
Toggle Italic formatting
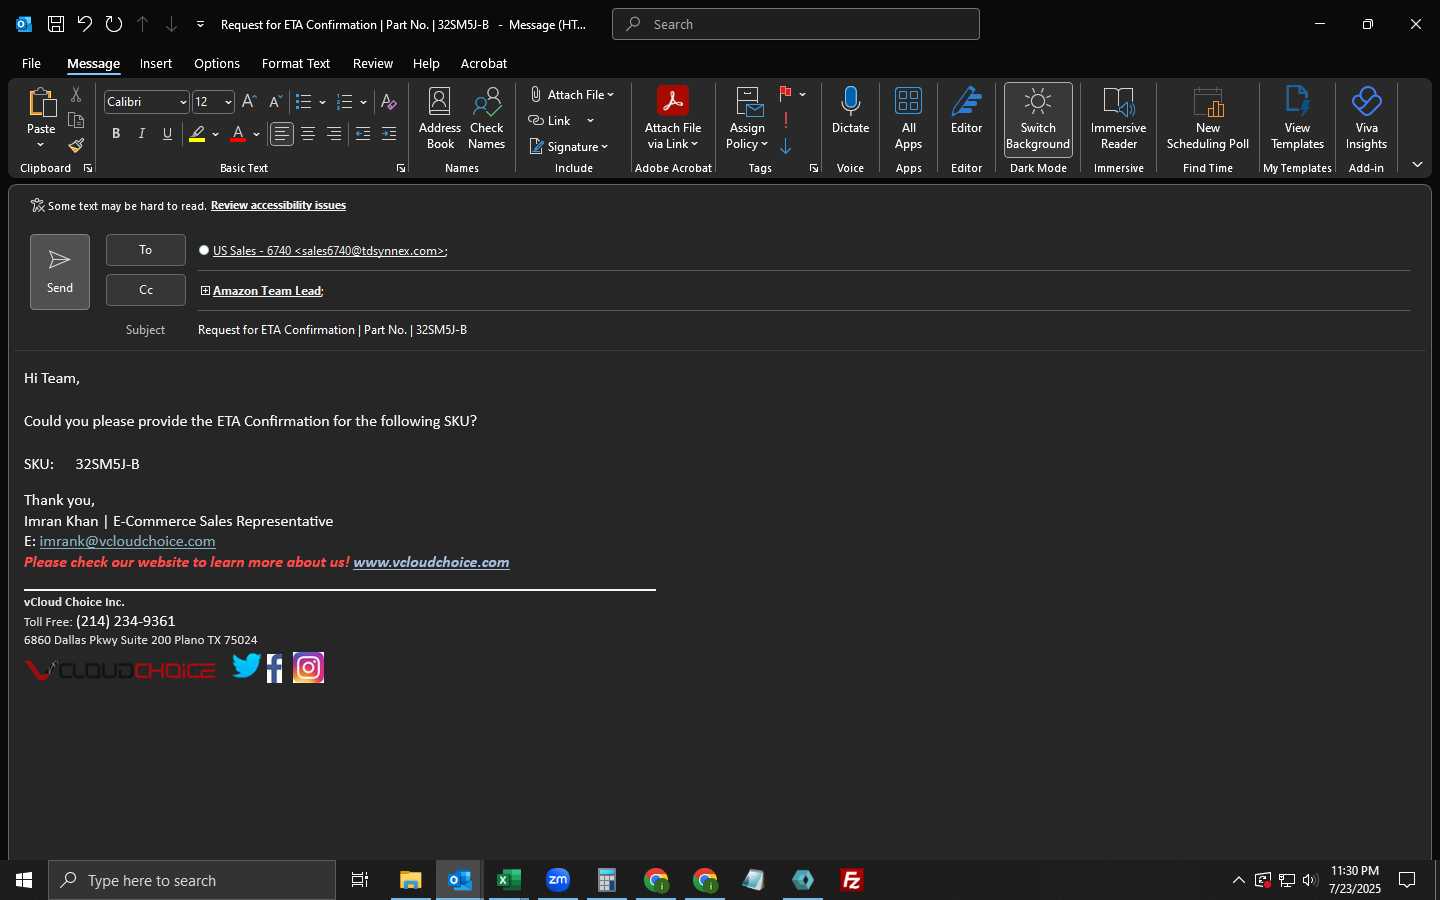point(141,134)
